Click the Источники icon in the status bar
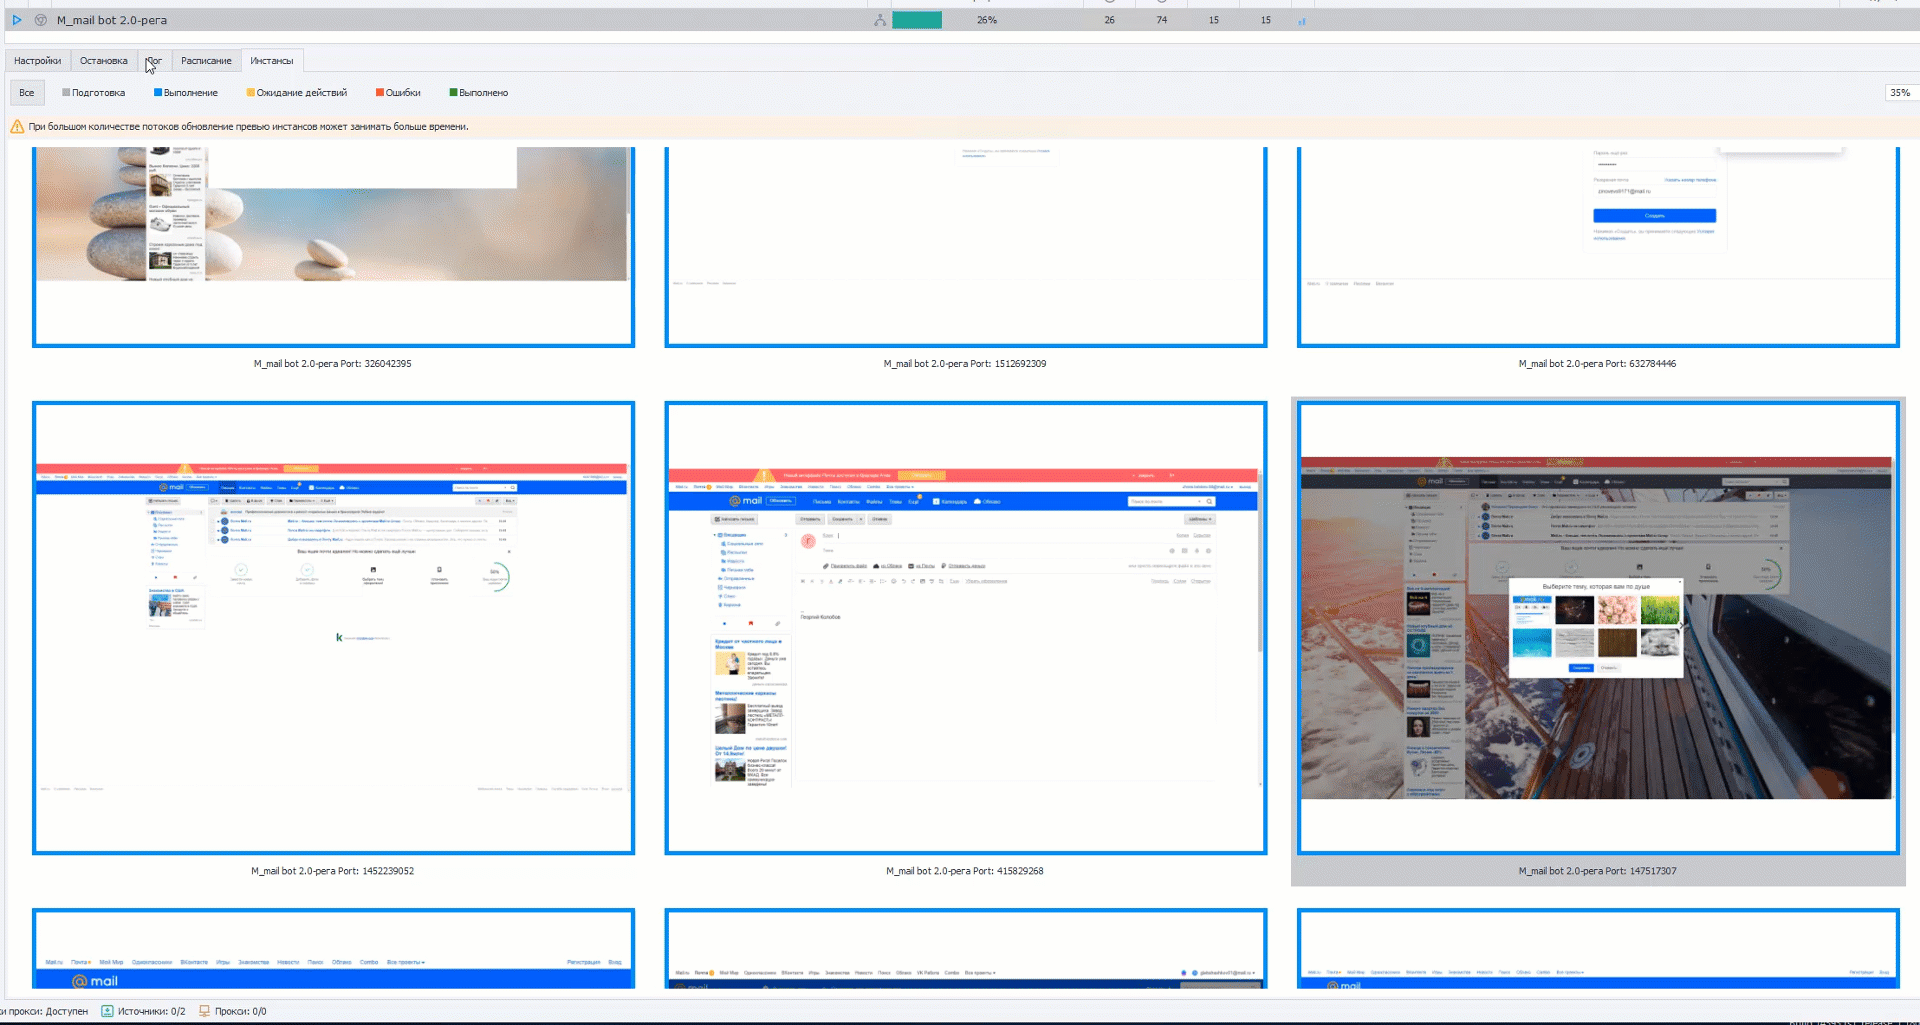The image size is (1920, 1025). [x=107, y=1011]
